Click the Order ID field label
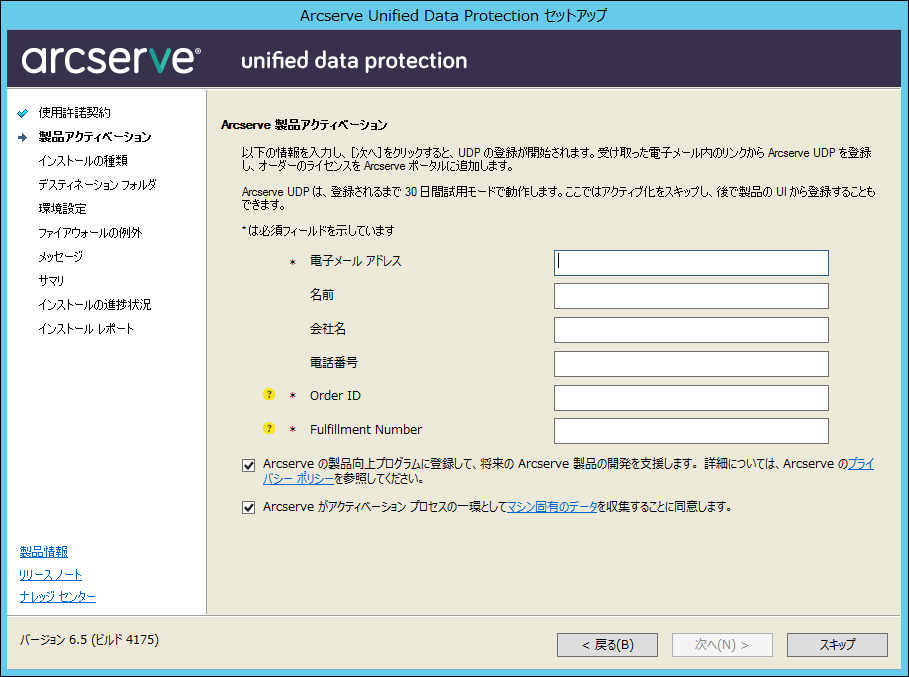This screenshot has height=677, width=909. click(x=335, y=395)
